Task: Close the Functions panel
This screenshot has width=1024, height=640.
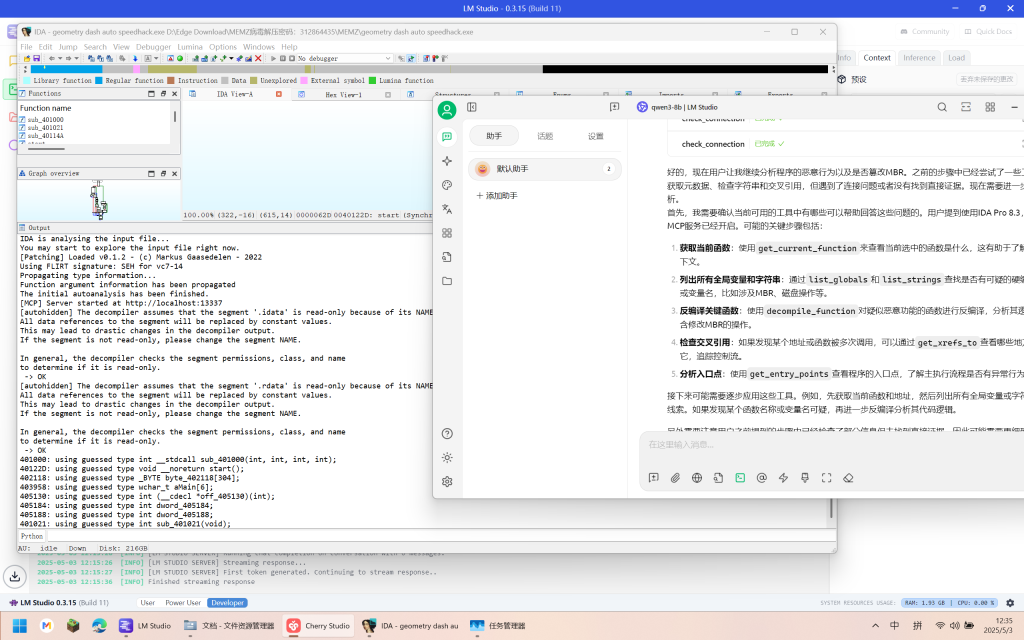Action: coord(174,94)
